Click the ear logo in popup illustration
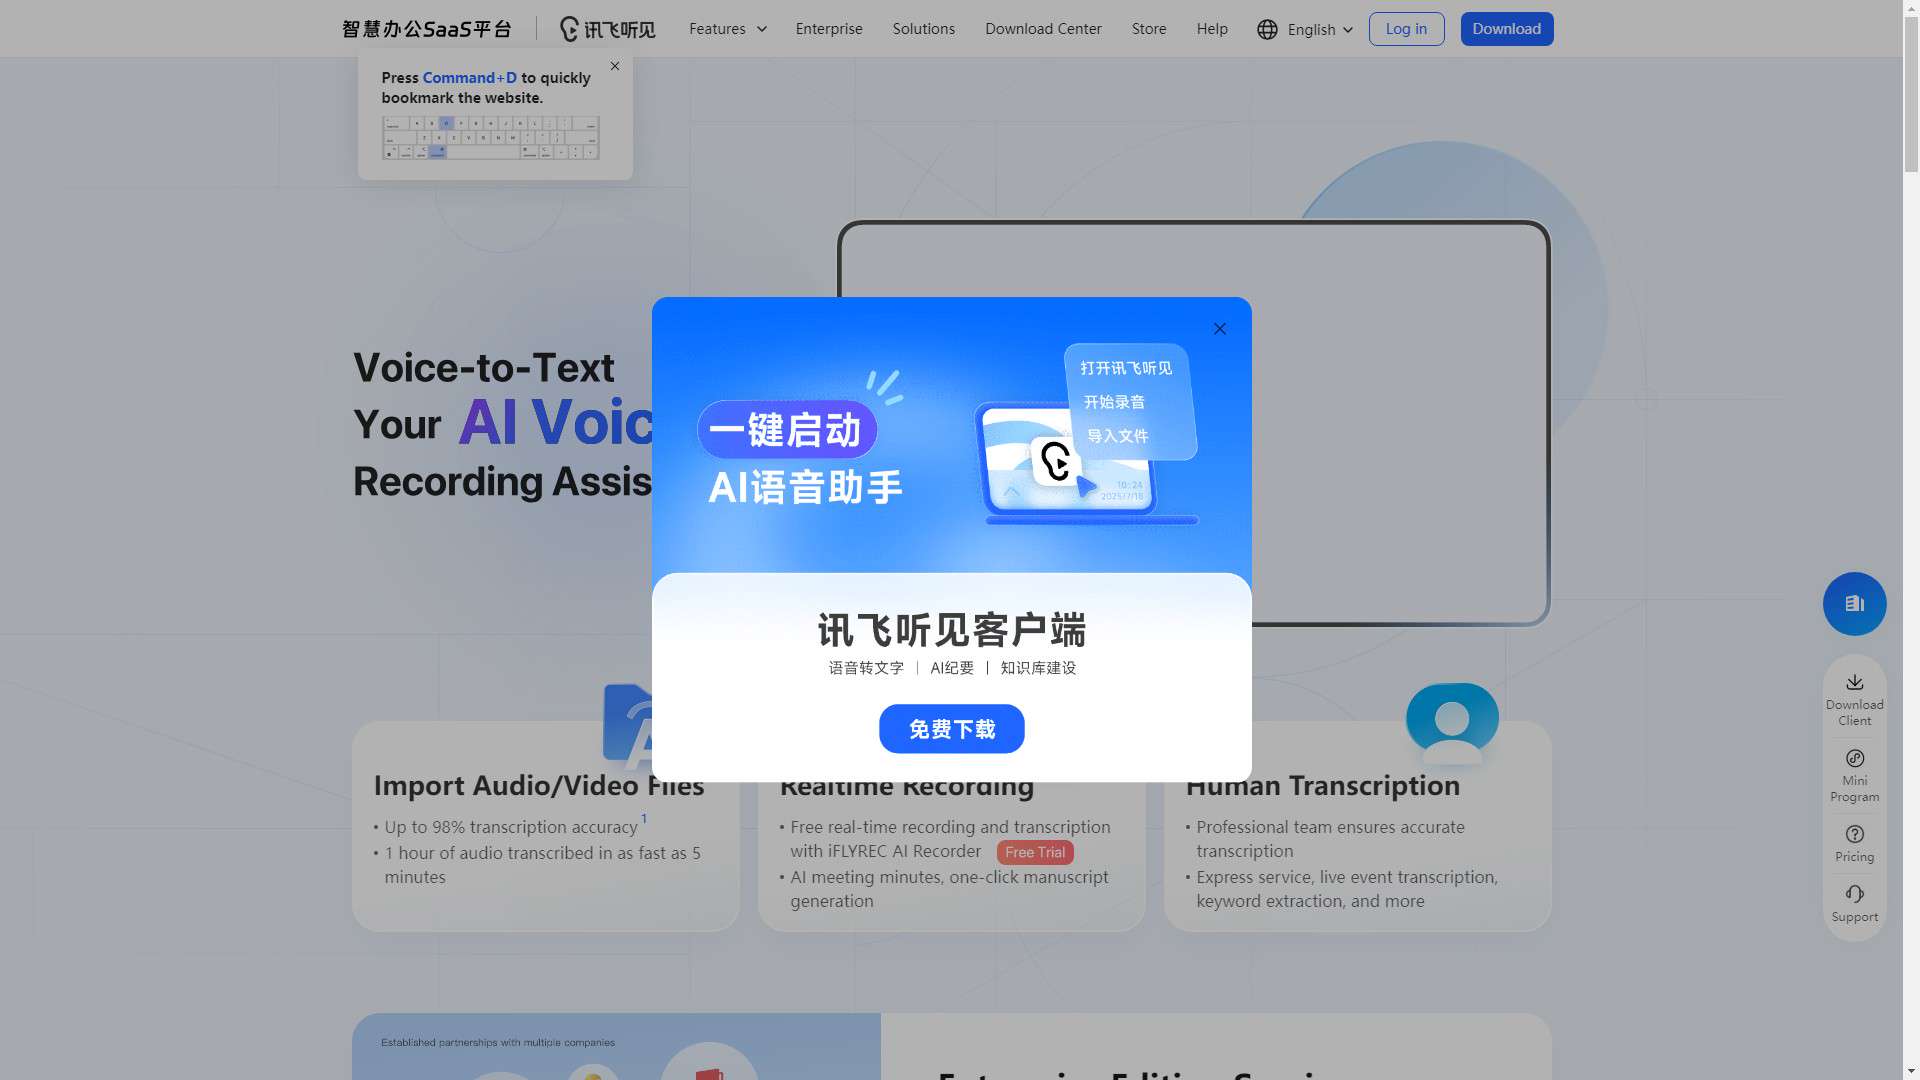 click(1055, 461)
